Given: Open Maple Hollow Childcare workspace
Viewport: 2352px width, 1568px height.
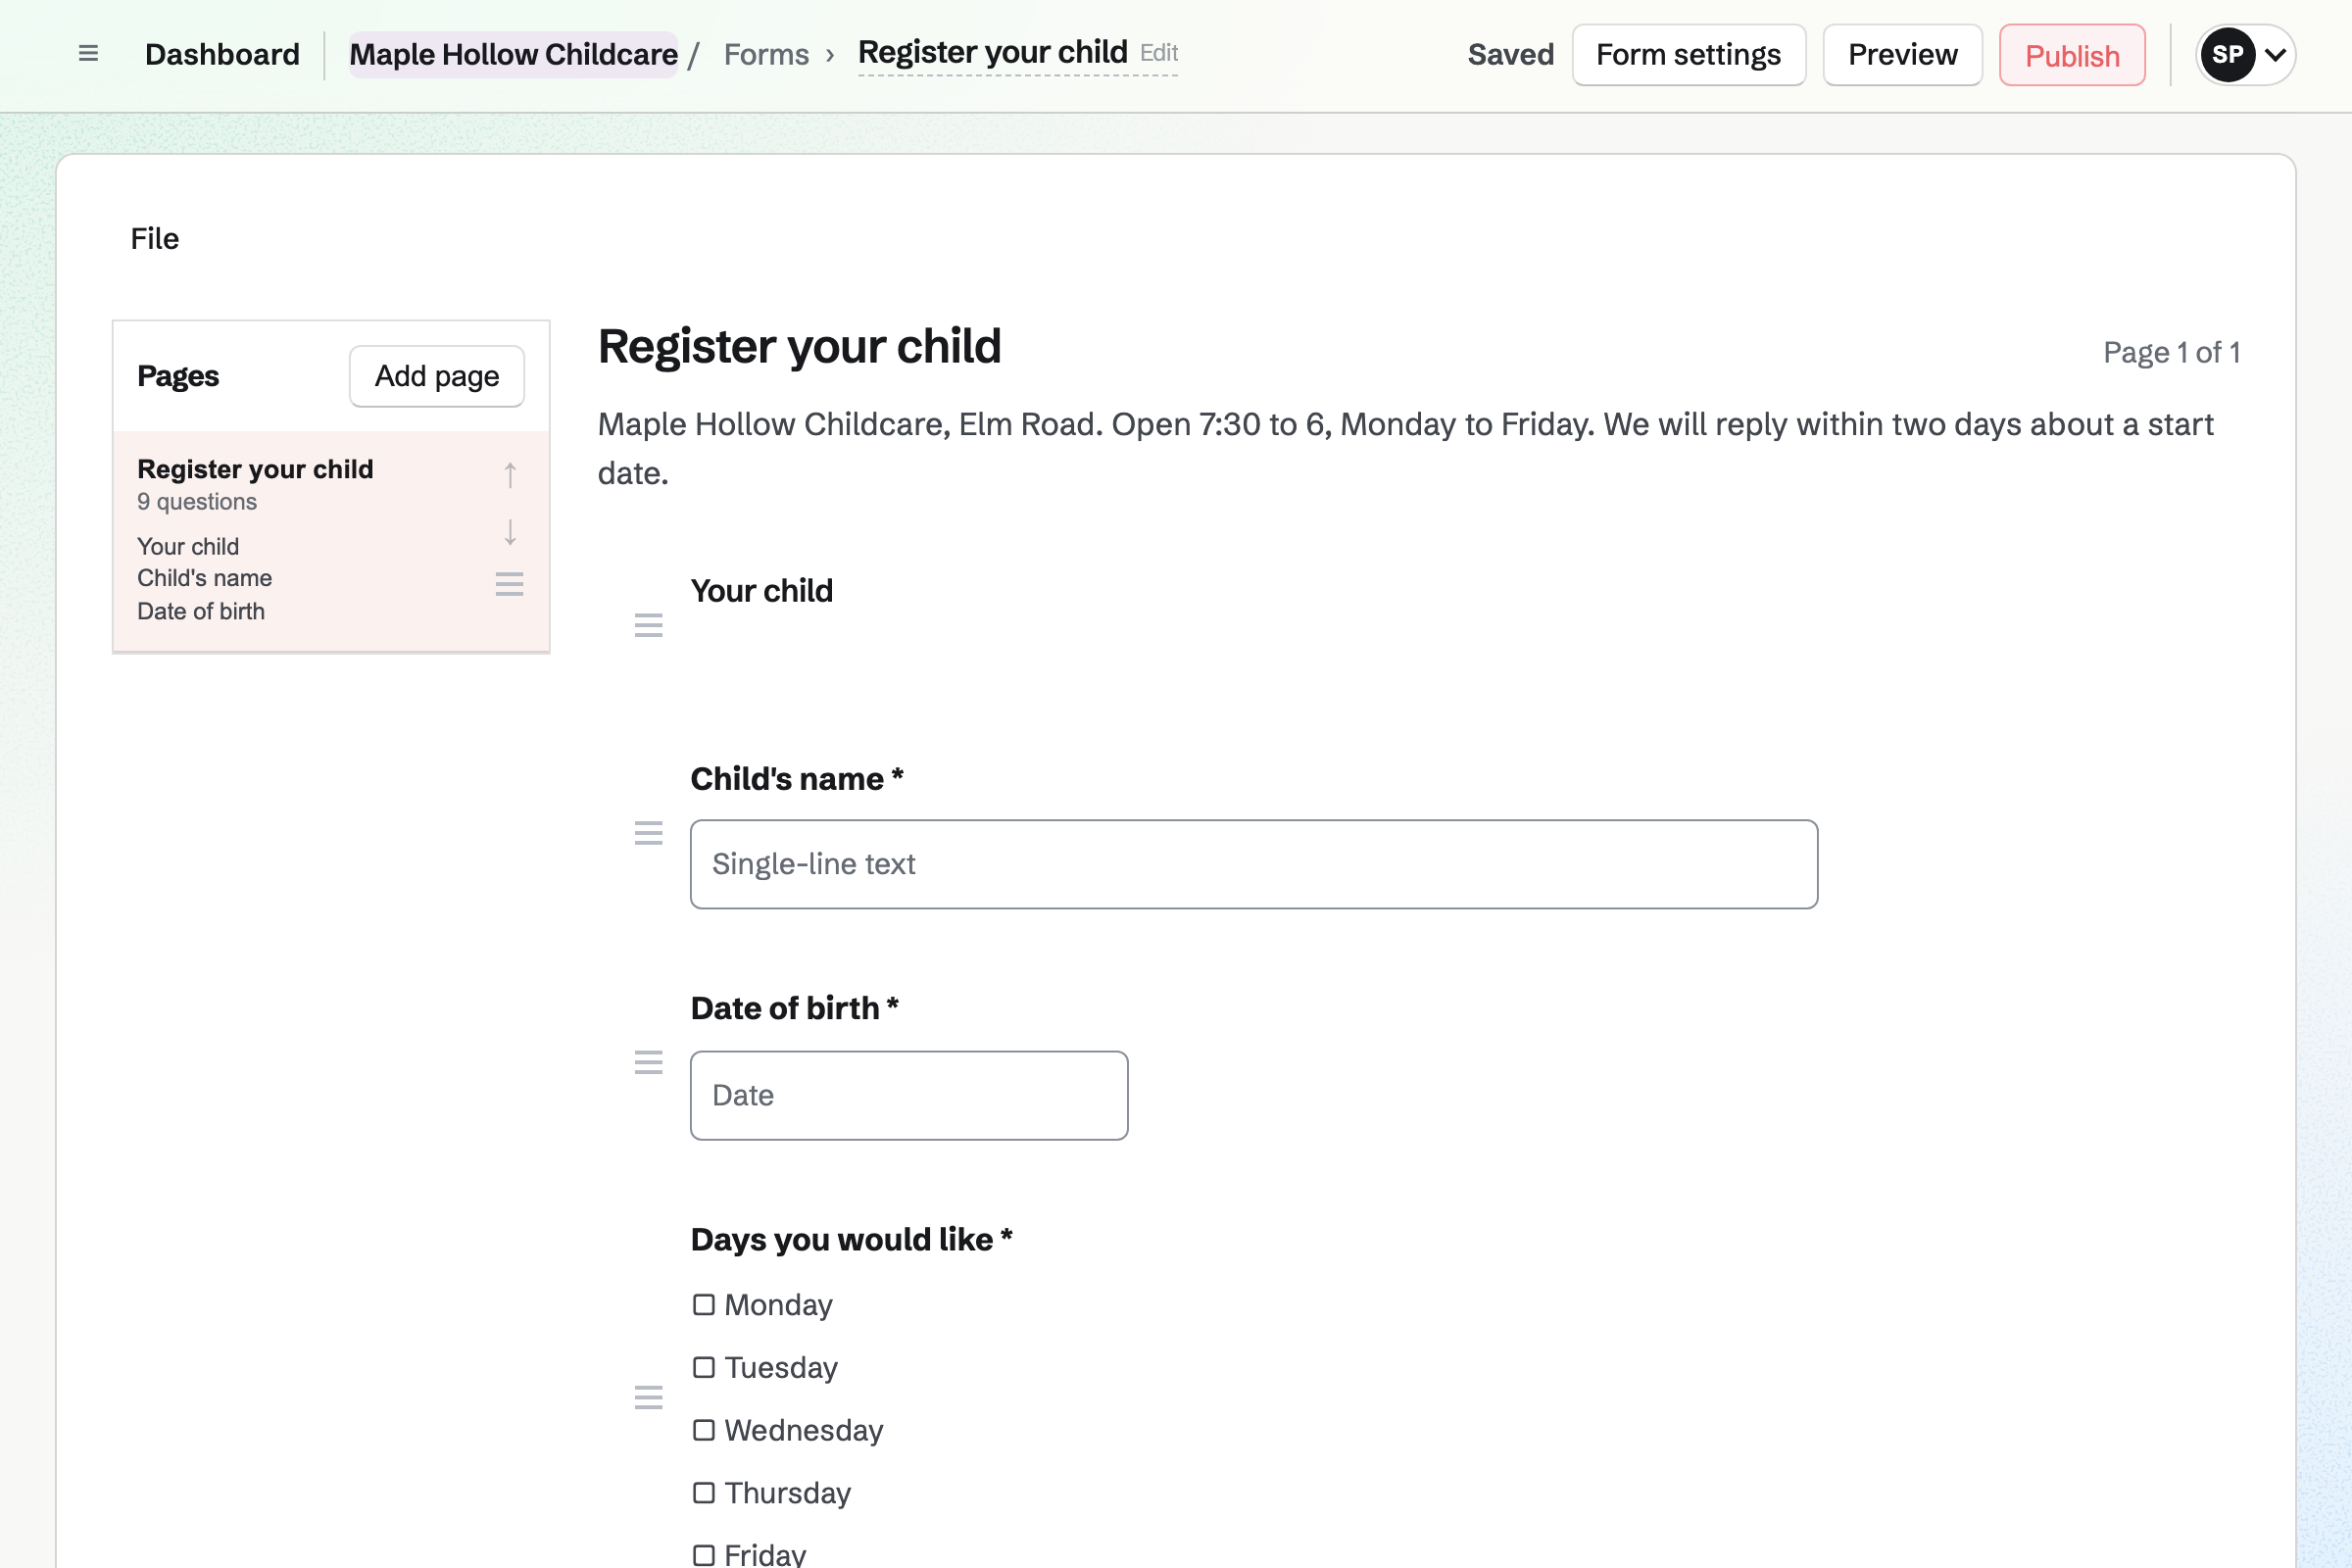Looking at the screenshot, I should tap(513, 54).
